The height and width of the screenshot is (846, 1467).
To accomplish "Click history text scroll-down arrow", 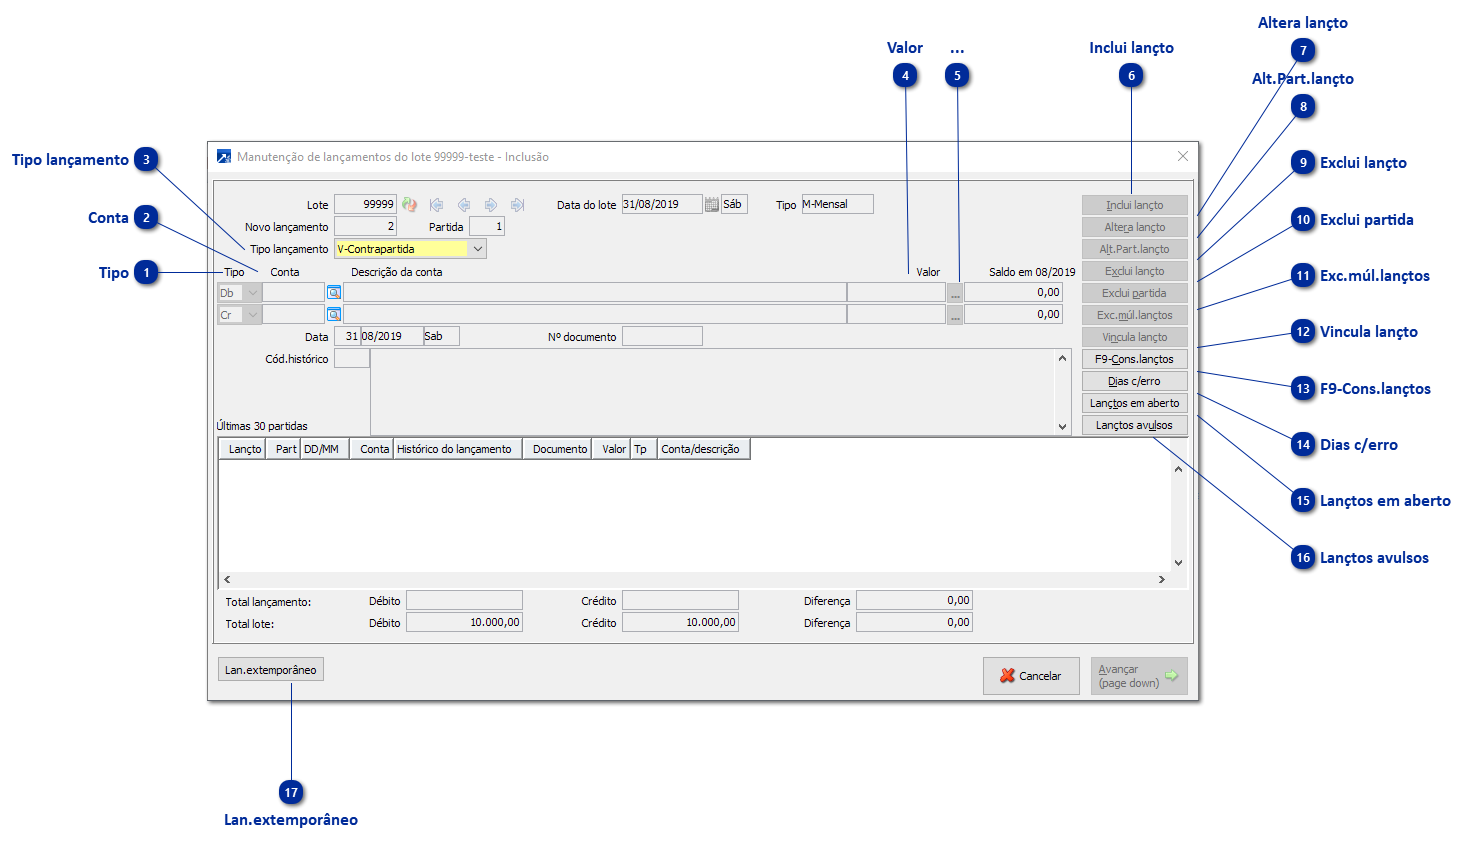I will (x=1062, y=426).
